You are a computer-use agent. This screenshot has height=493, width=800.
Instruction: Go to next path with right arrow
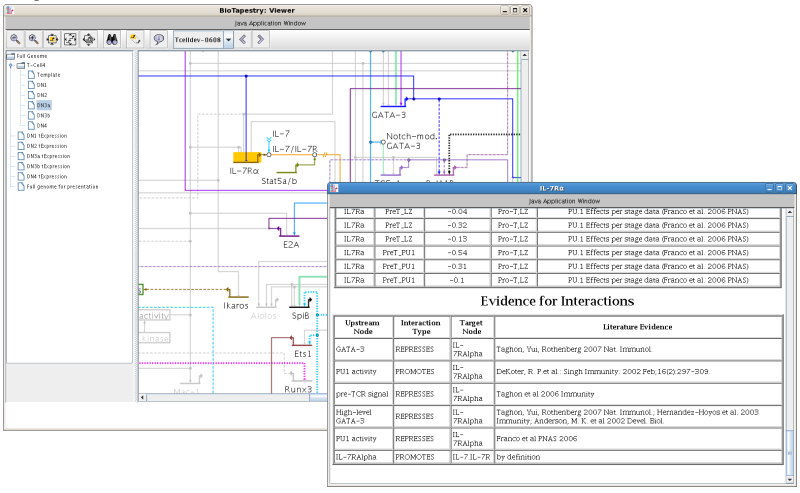click(x=260, y=39)
